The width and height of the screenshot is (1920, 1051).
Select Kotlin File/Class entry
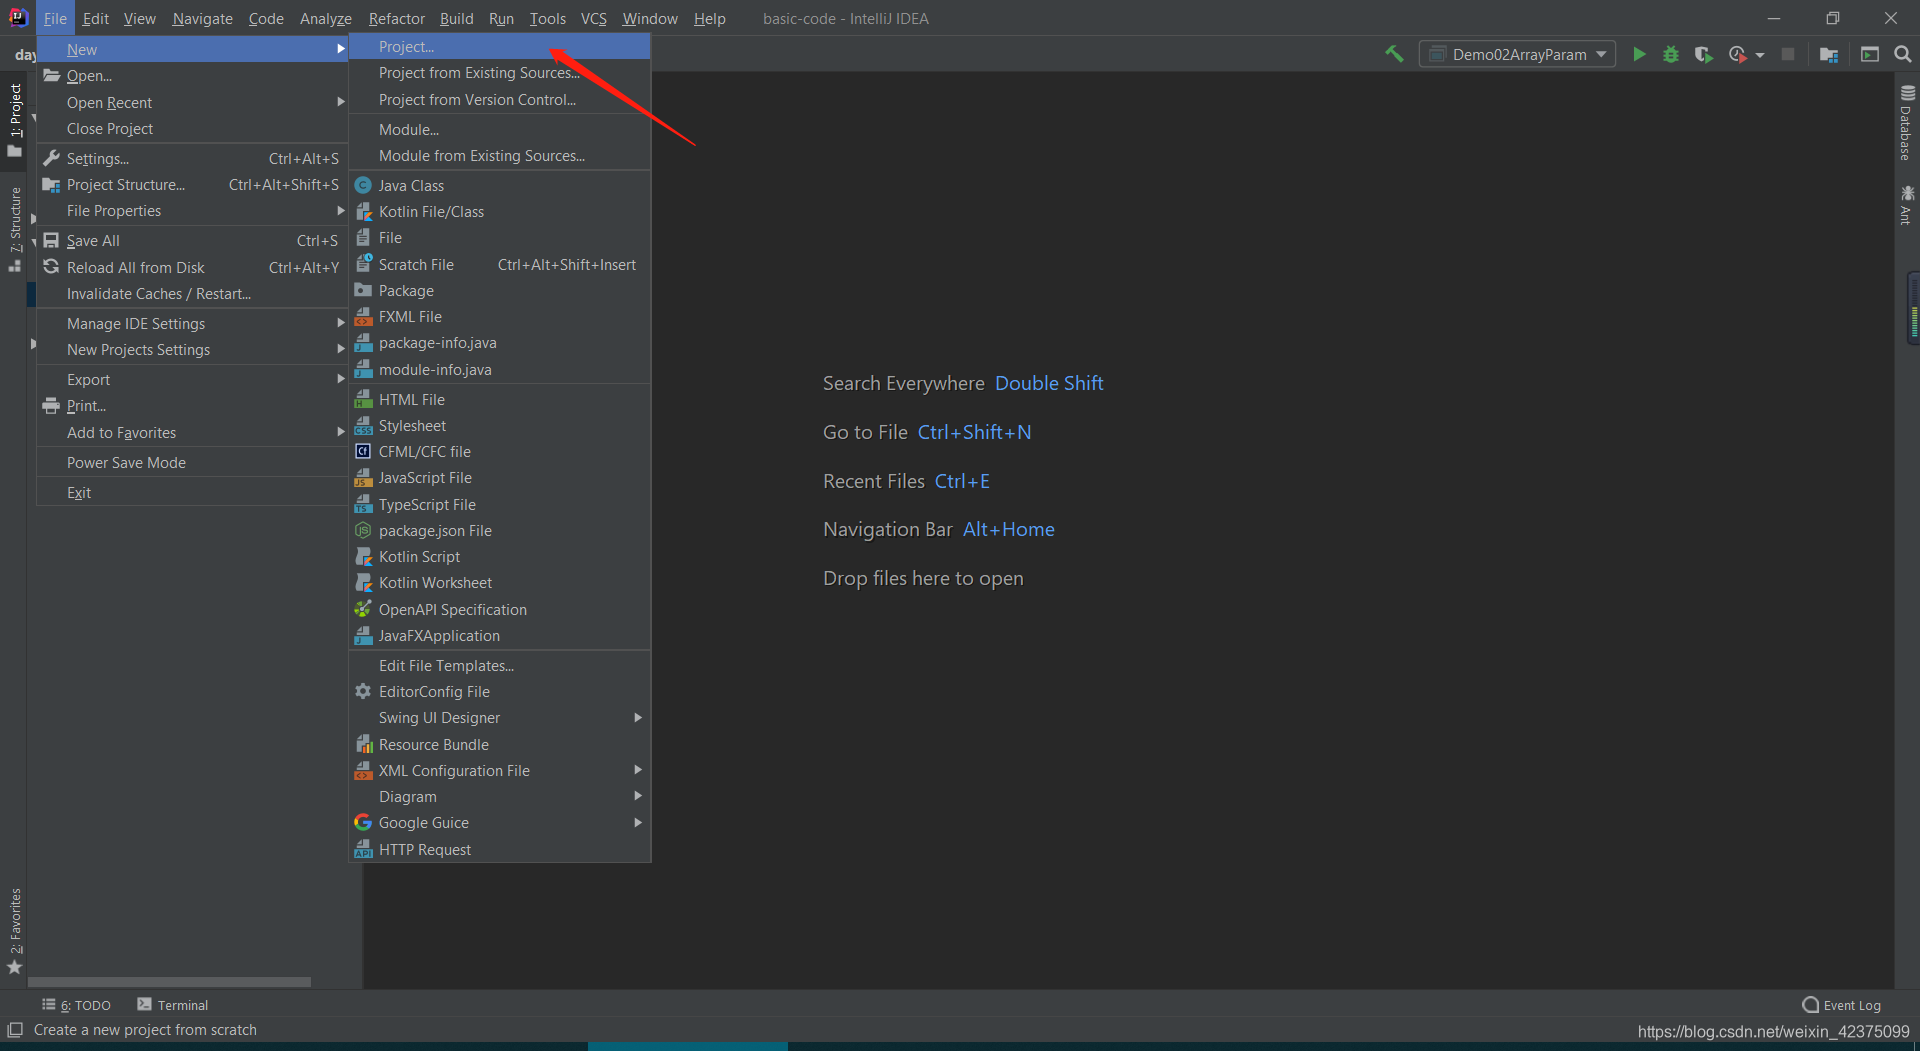(x=499, y=212)
